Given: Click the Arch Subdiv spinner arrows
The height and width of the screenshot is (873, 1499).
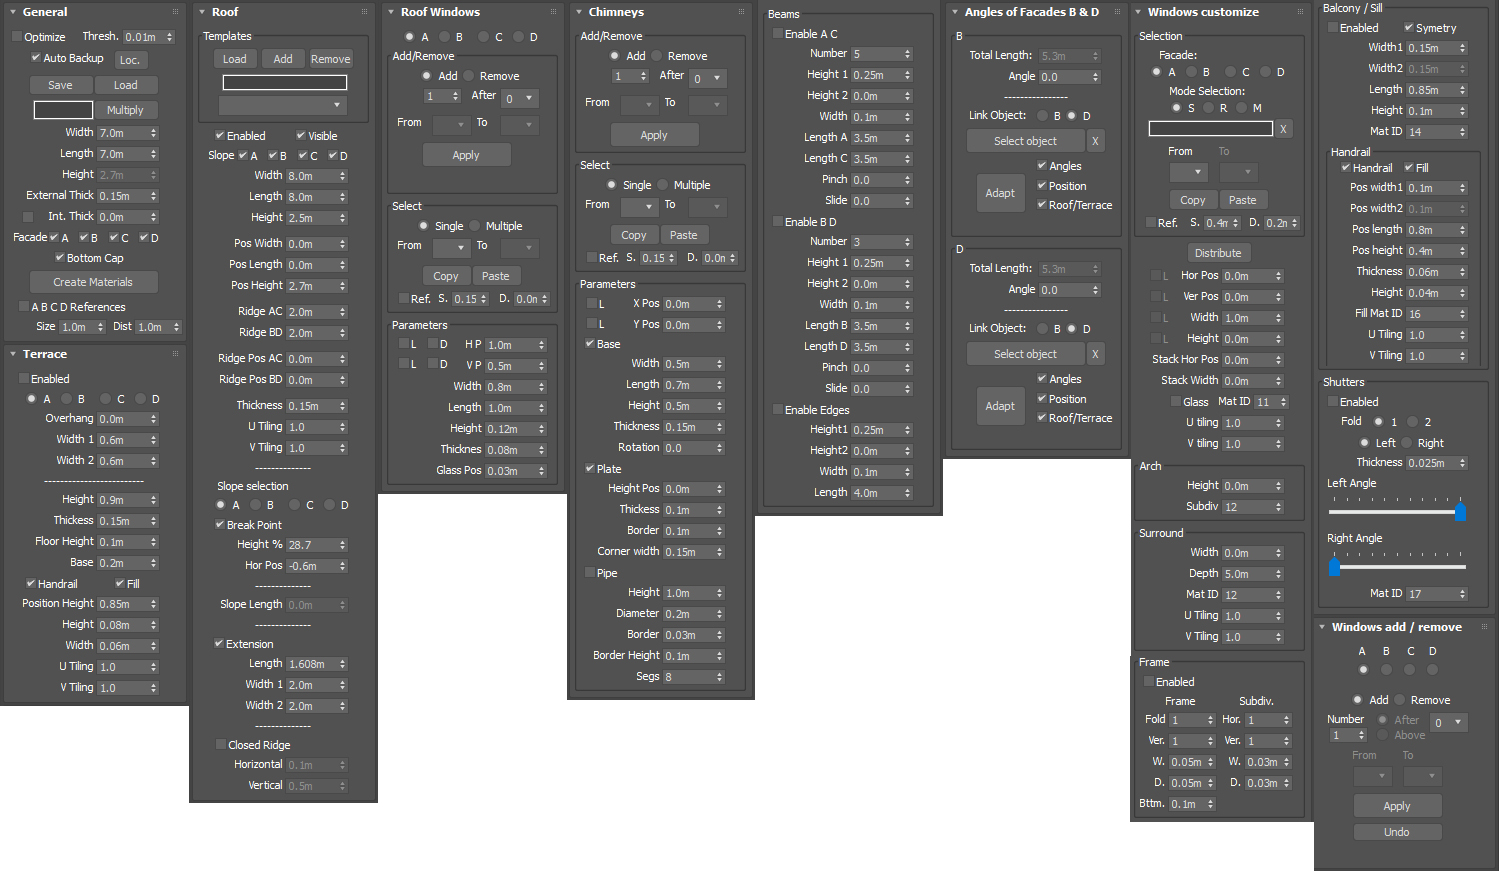Looking at the screenshot, I should 1278,507.
